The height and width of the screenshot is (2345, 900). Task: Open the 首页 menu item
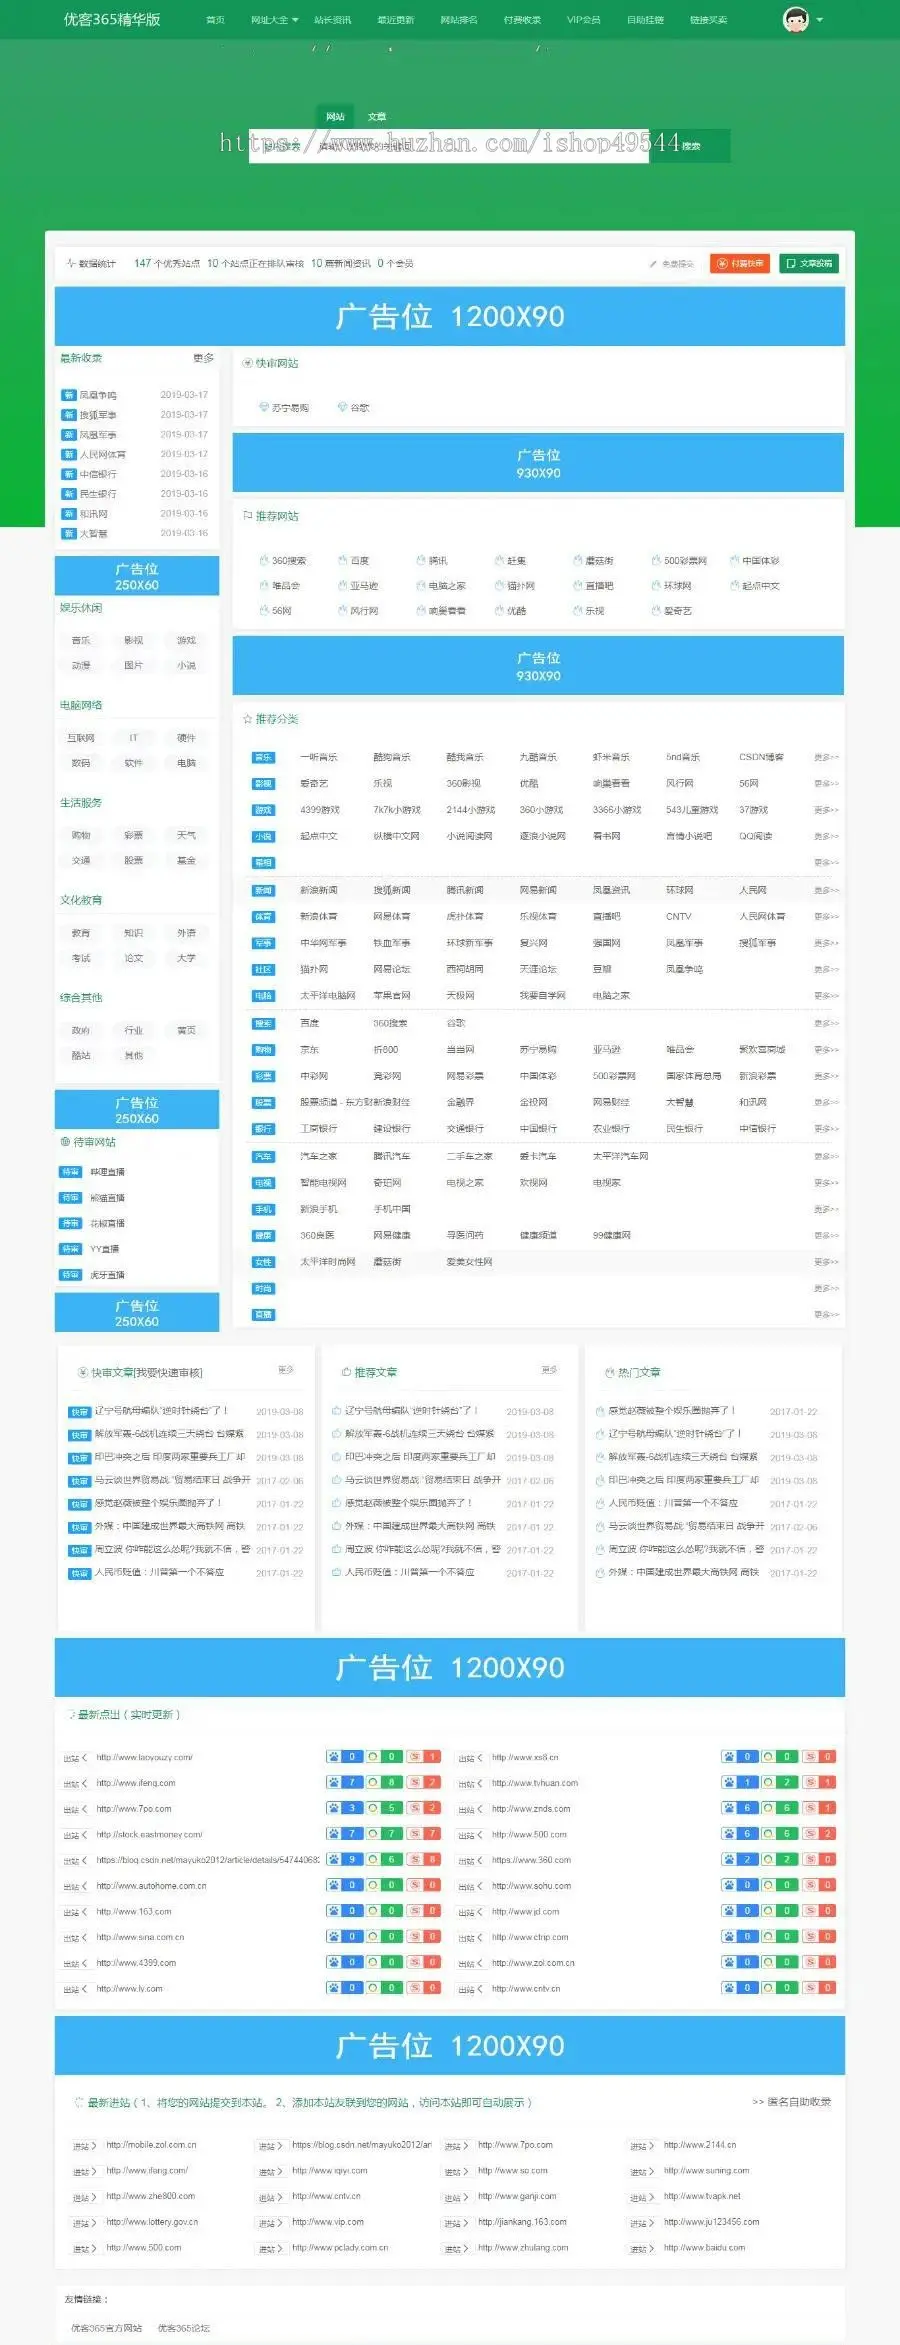click(x=215, y=20)
